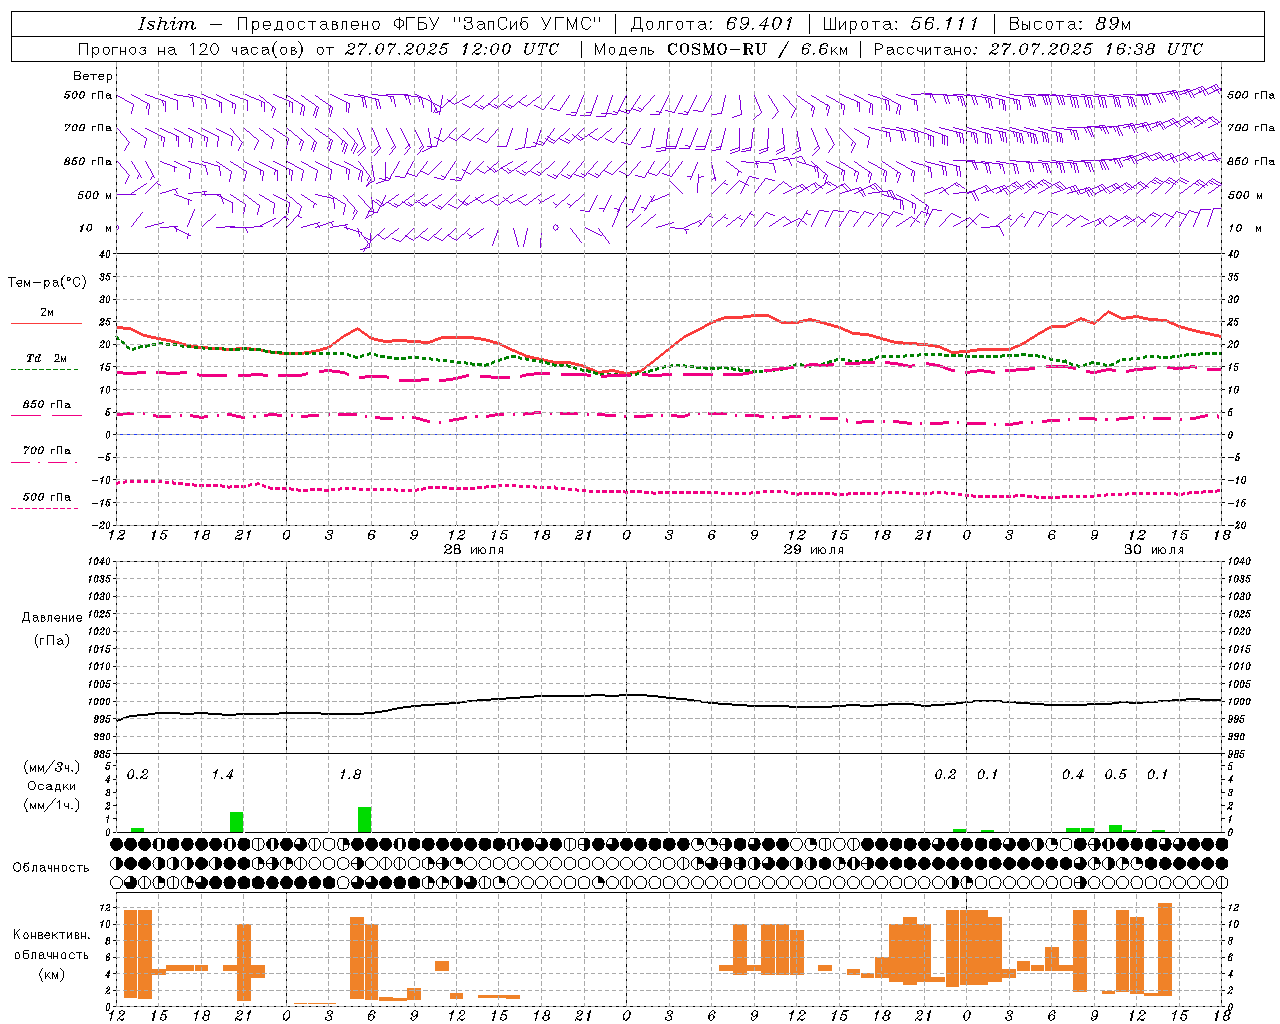Viewport: 1280px width, 1024px height.
Task: Click the "Облачность" cloudiness label
Action: (51, 868)
